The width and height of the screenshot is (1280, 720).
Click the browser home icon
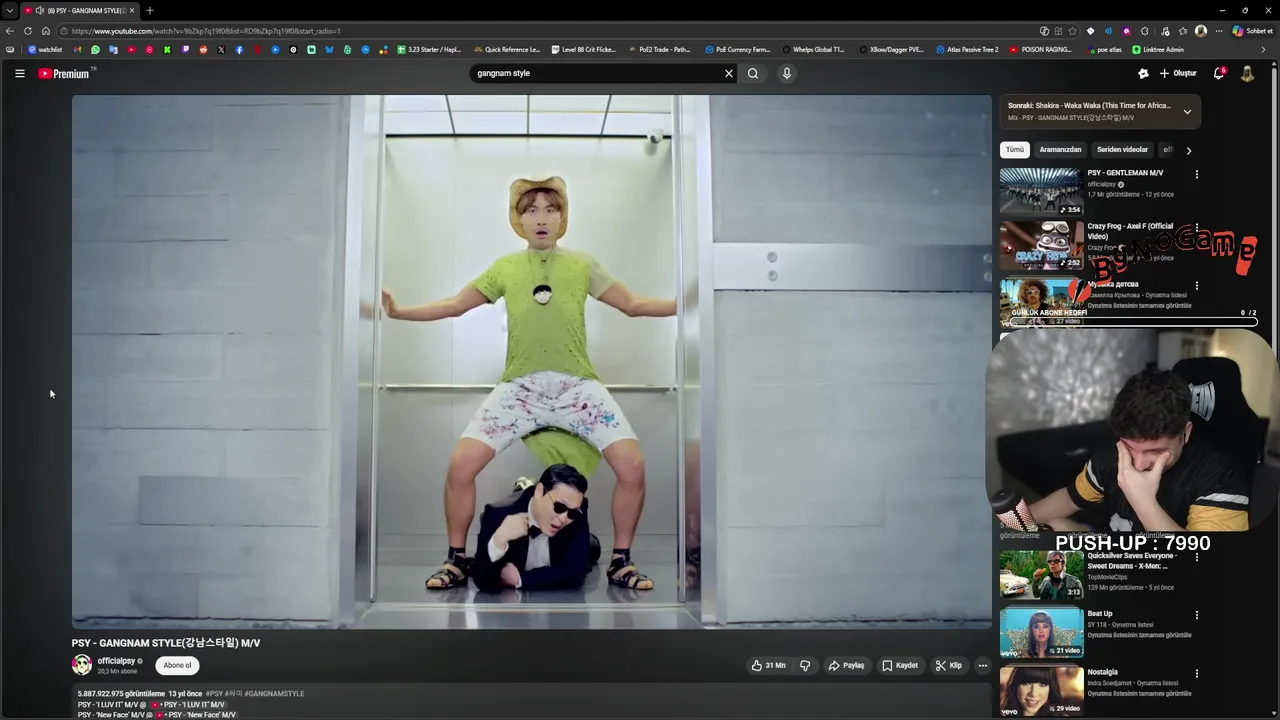[x=46, y=31]
